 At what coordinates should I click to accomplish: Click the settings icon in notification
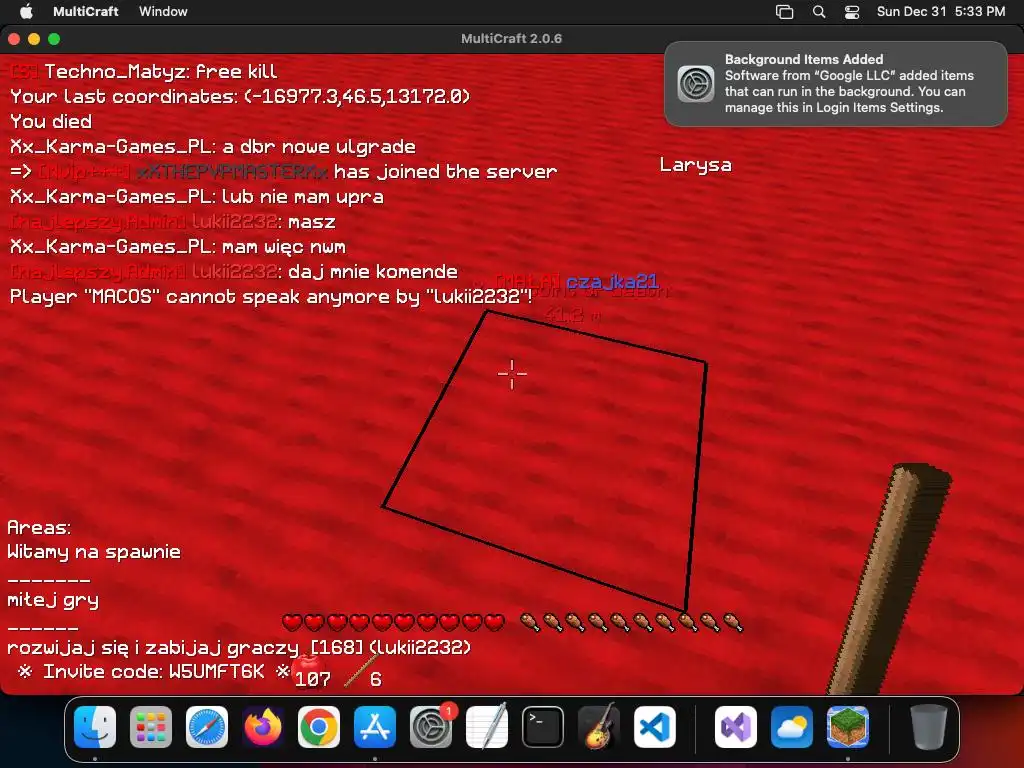point(696,84)
